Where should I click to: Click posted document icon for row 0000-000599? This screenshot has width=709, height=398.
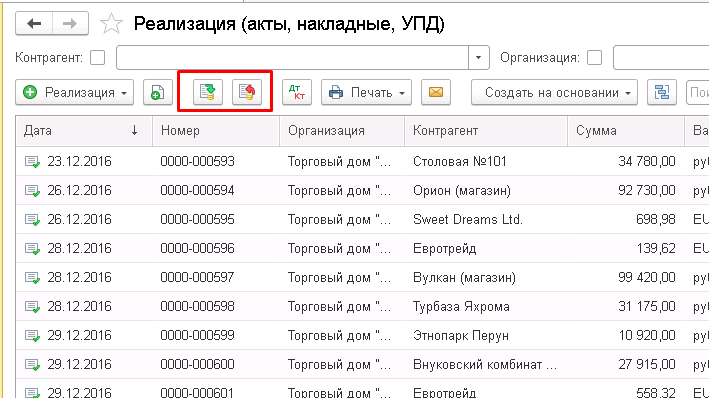tap(32, 335)
